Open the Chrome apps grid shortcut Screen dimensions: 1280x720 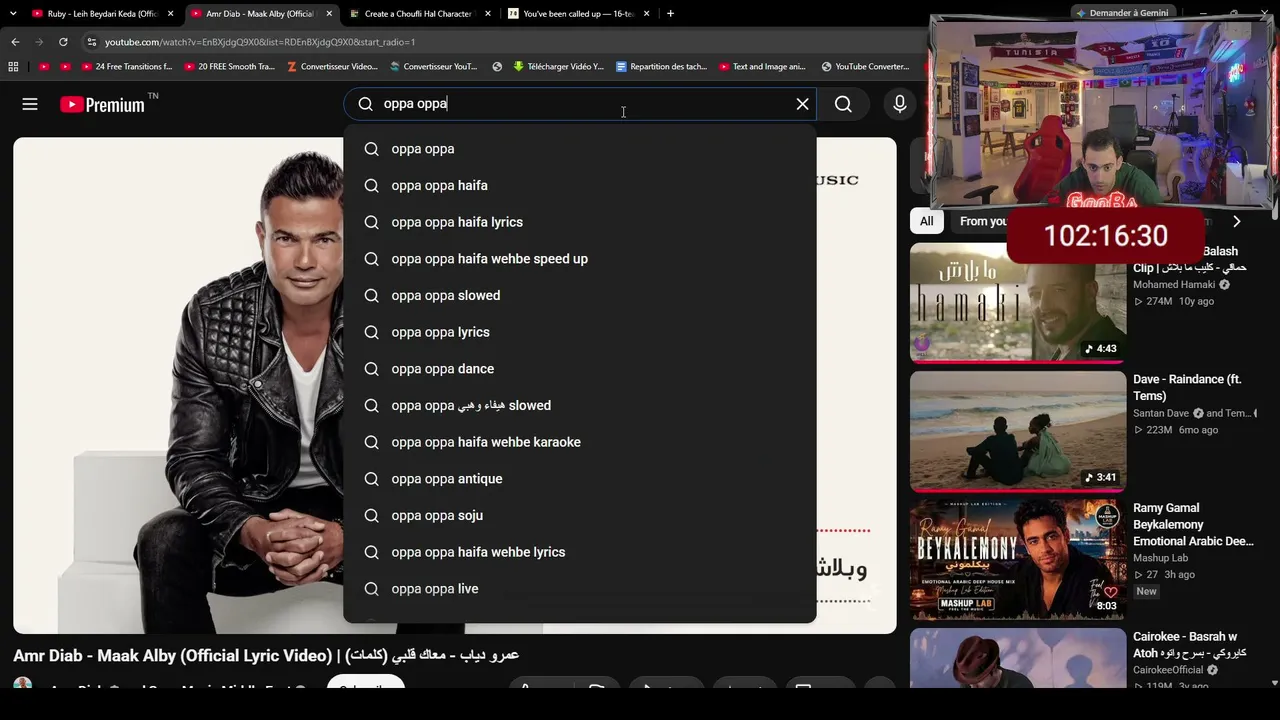point(13,67)
